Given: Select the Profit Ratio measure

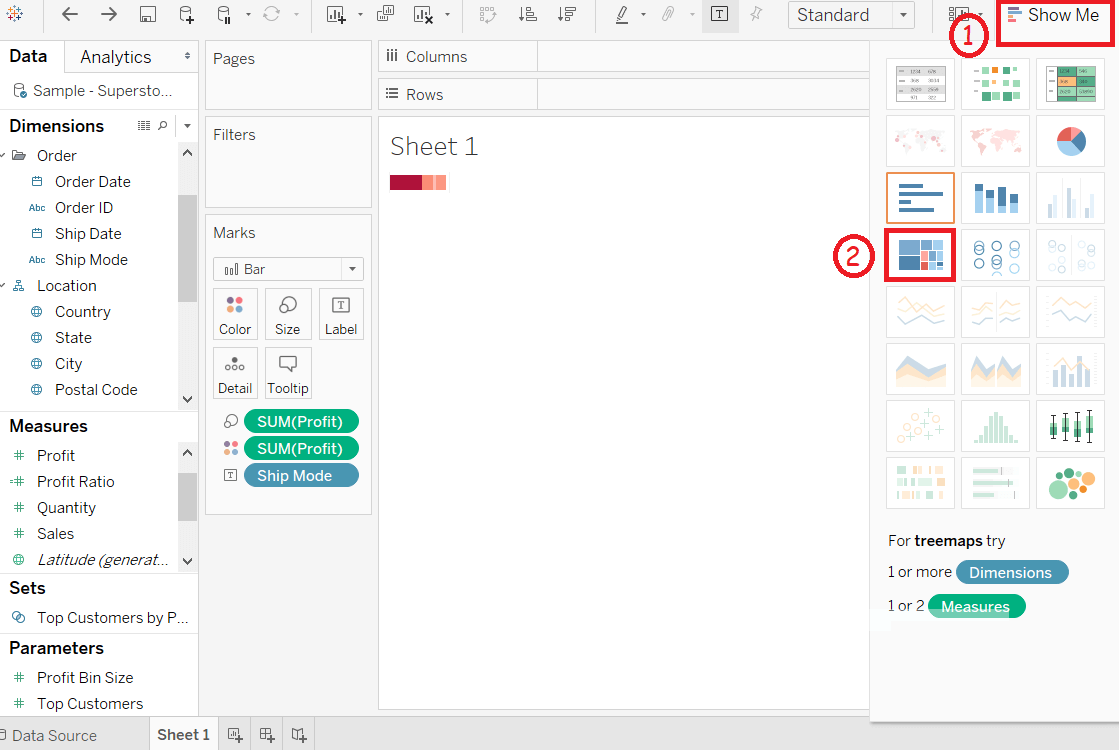Looking at the screenshot, I should click(x=76, y=482).
